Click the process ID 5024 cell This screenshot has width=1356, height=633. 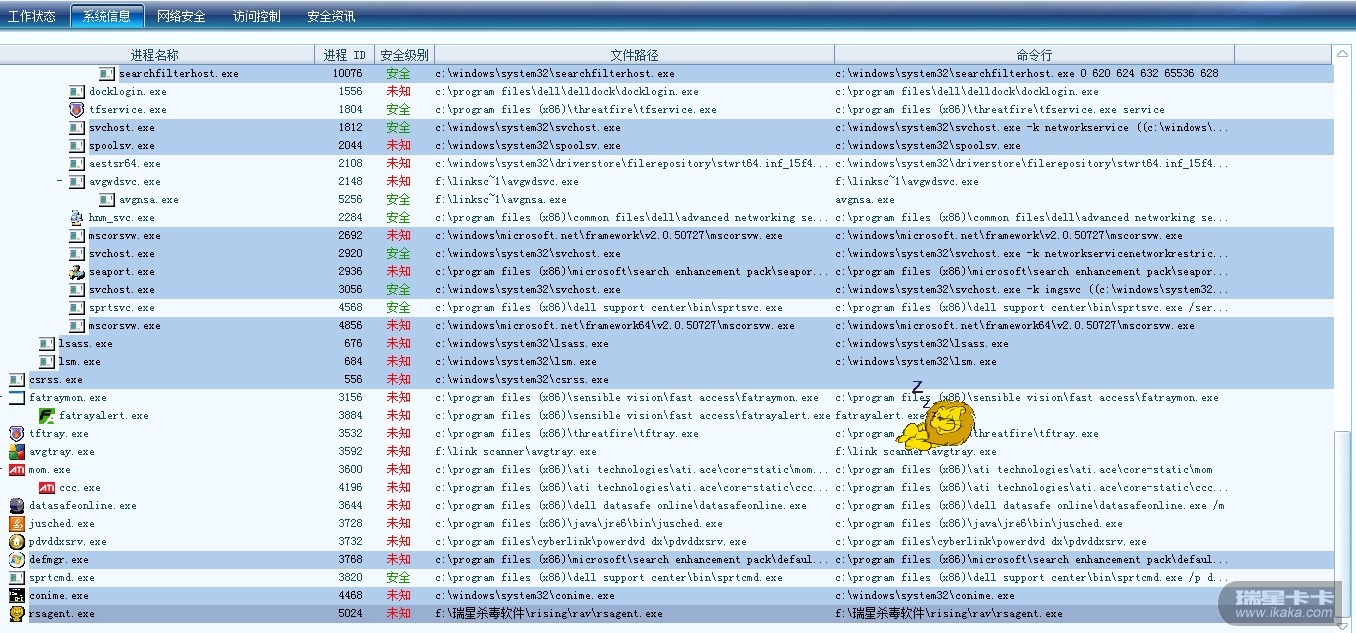click(x=350, y=613)
